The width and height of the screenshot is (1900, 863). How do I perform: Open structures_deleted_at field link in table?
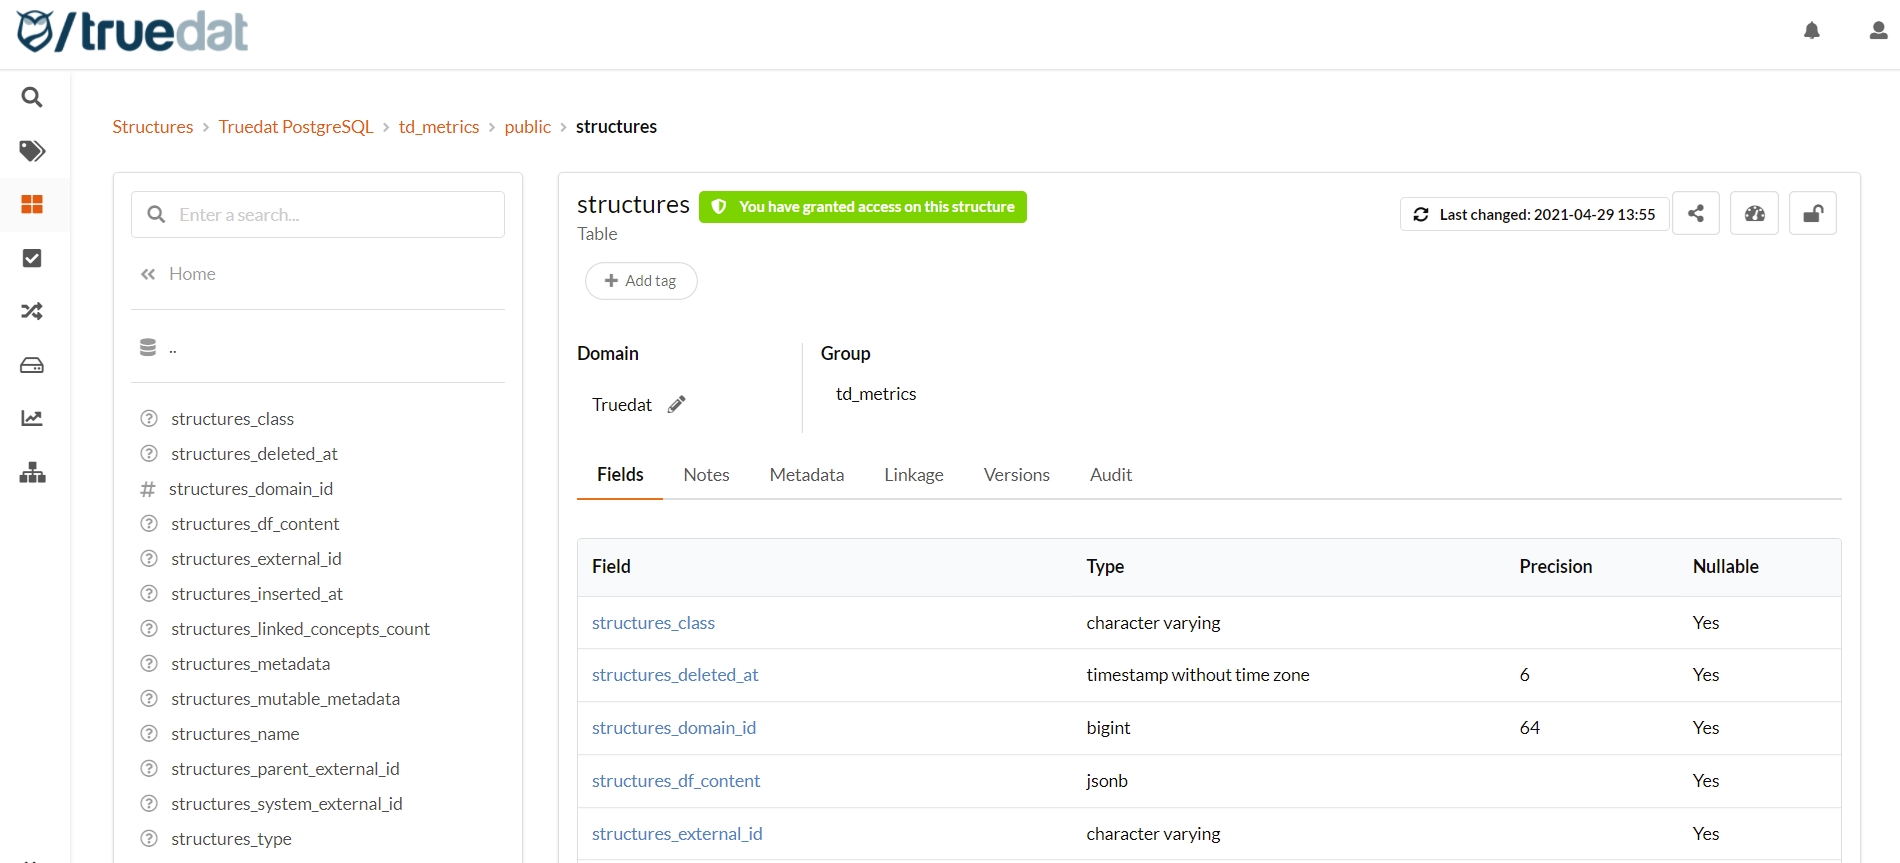[x=675, y=675]
